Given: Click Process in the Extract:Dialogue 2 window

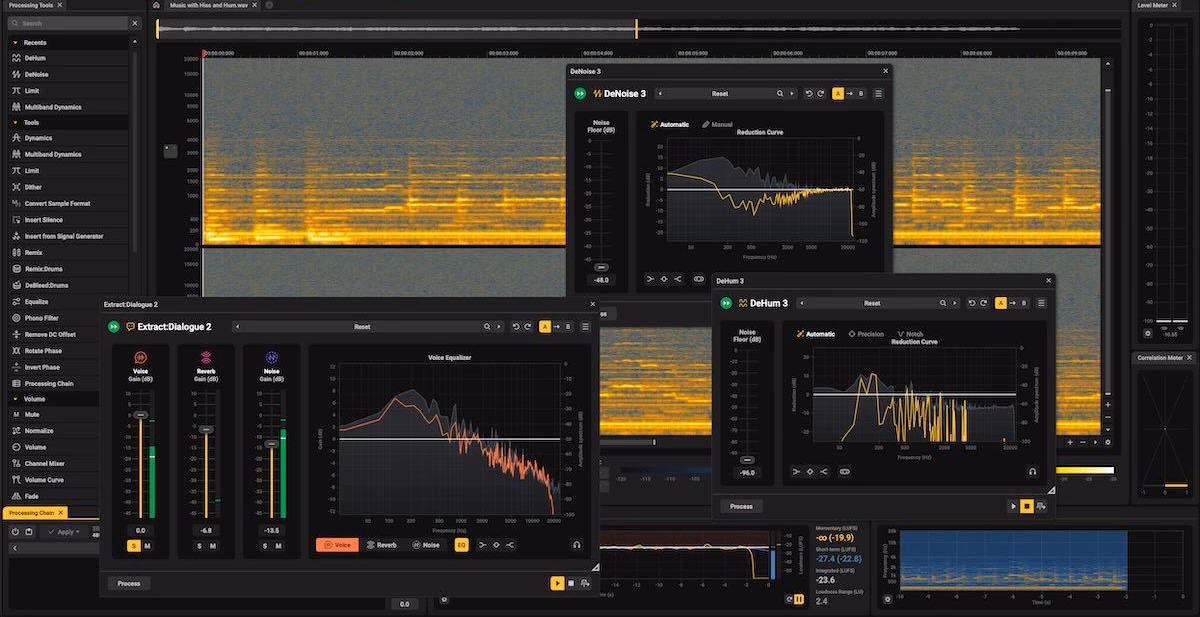Looking at the screenshot, I should [129, 583].
